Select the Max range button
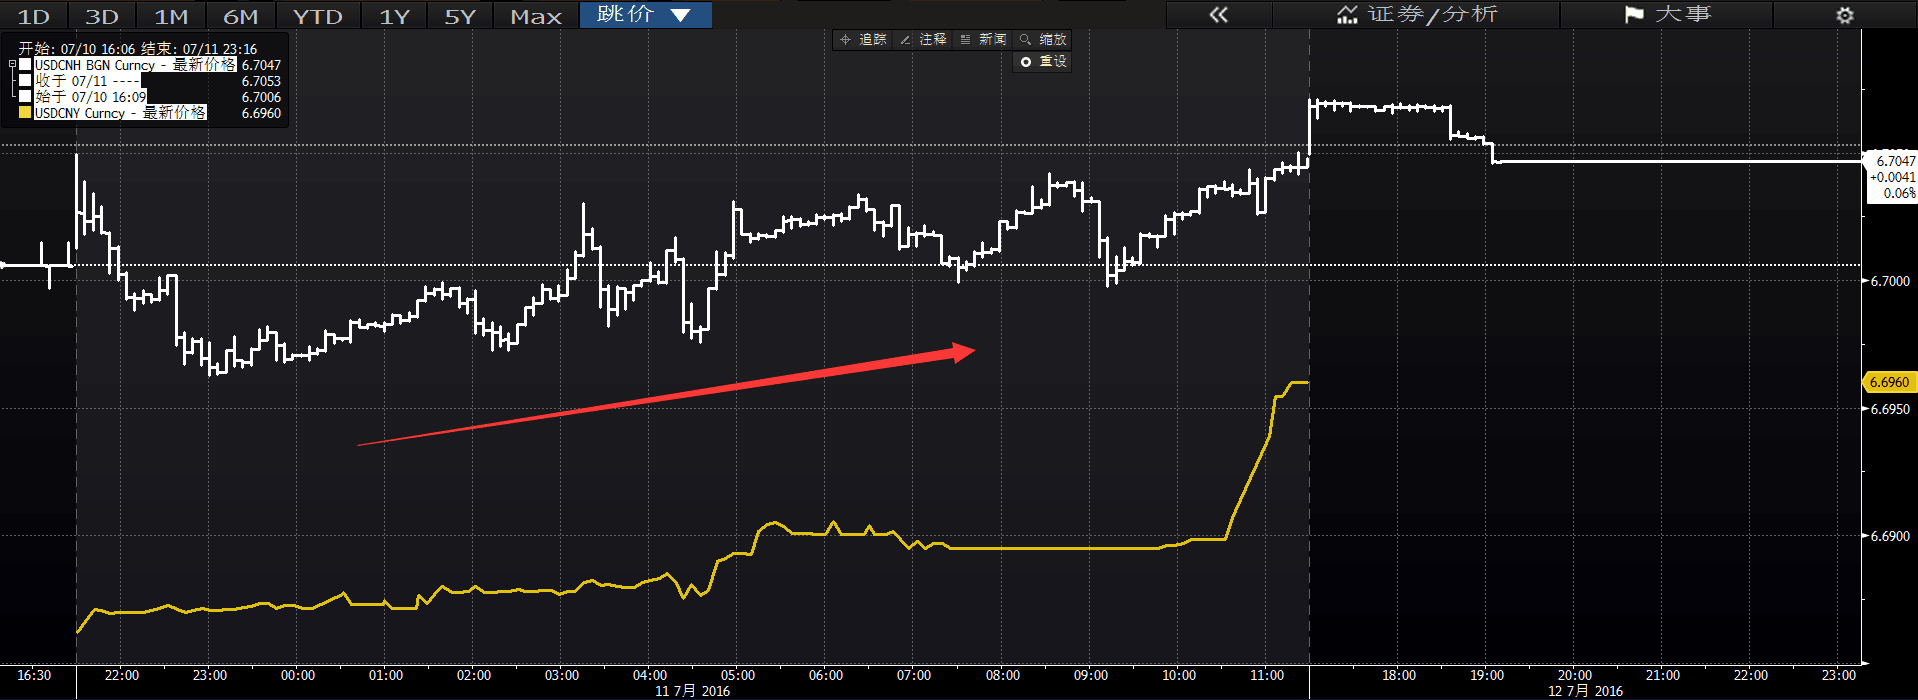 point(536,16)
